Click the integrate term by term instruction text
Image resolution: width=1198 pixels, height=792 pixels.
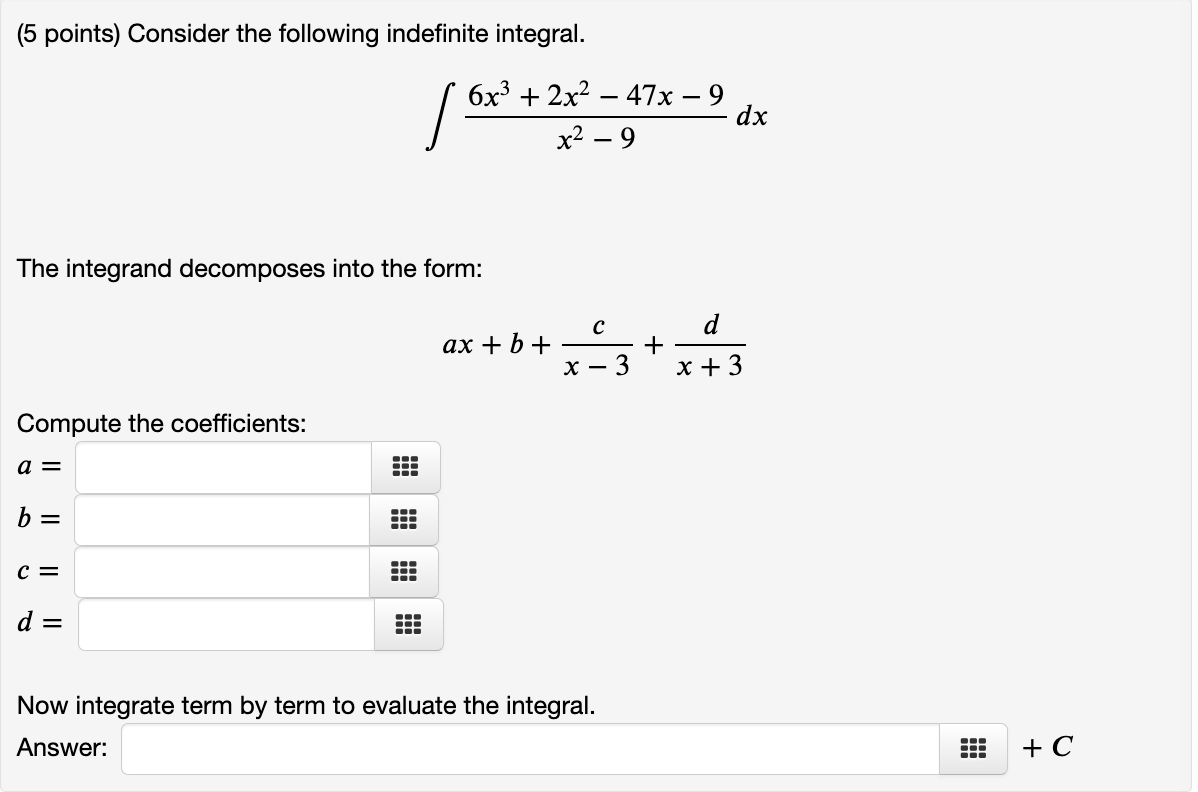305,705
